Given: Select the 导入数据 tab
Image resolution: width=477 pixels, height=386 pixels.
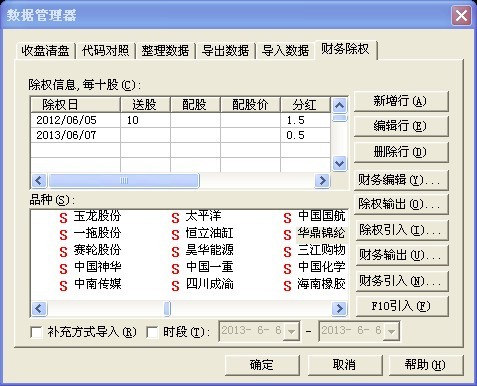Looking at the screenshot, I should (x=285, y=51).
